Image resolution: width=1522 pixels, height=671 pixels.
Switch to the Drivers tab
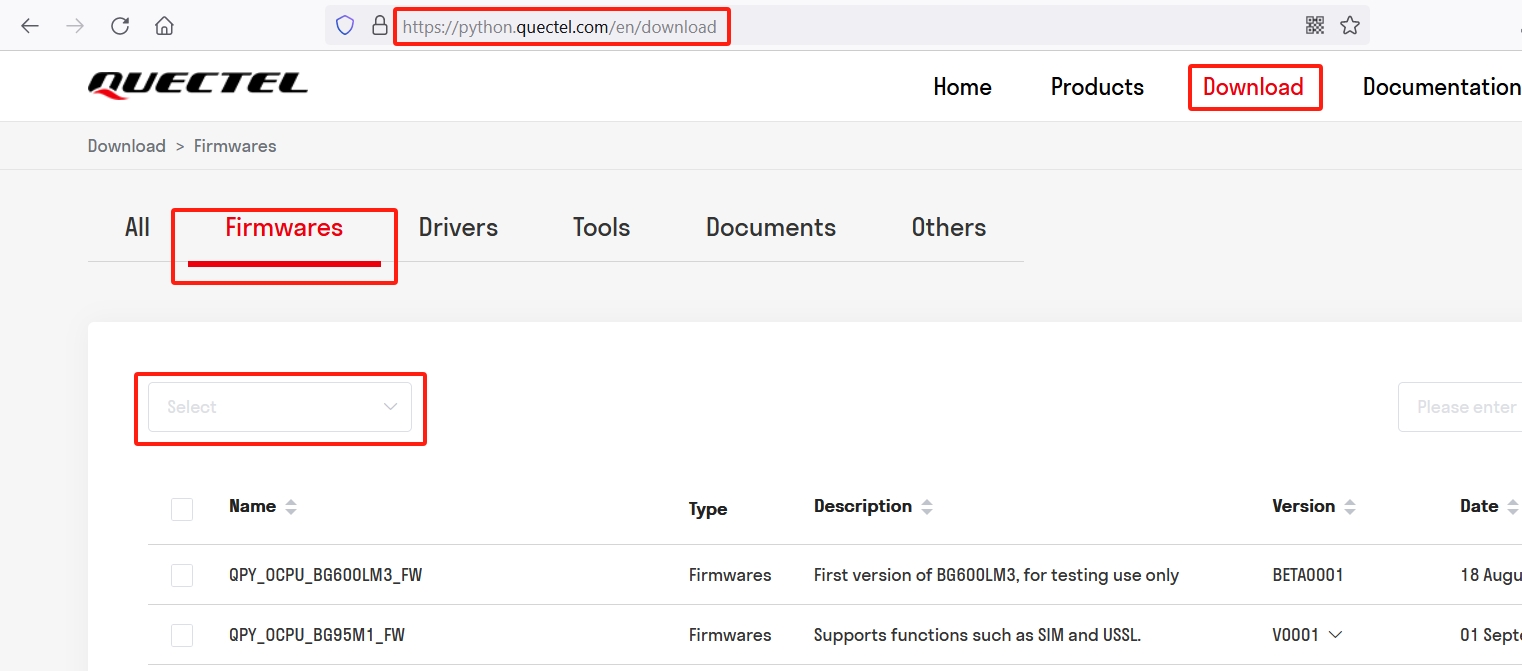(458, 227)
